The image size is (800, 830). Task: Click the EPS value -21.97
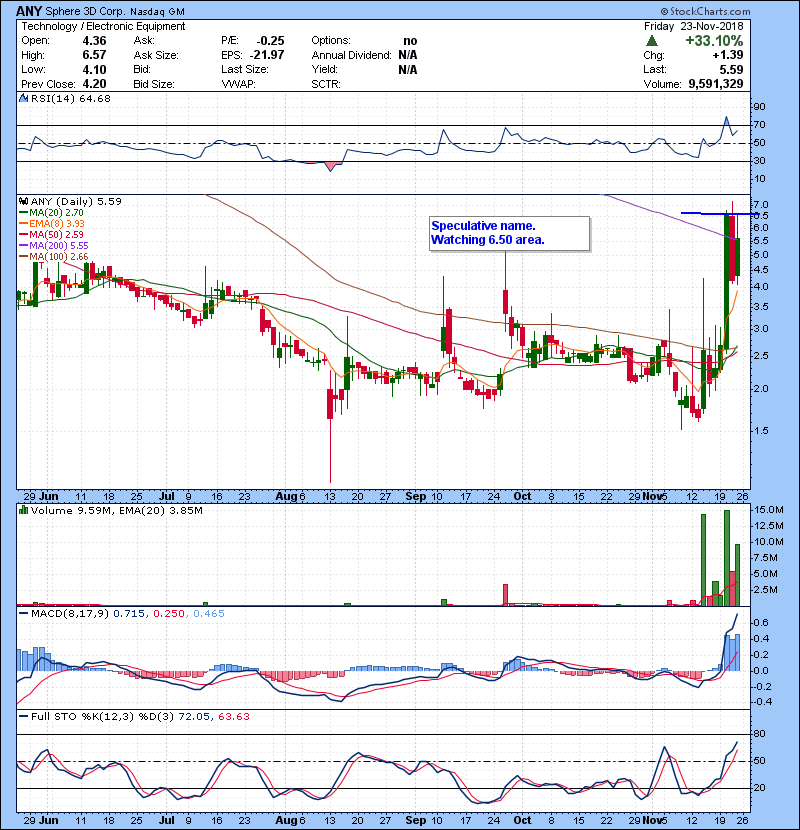267,55
